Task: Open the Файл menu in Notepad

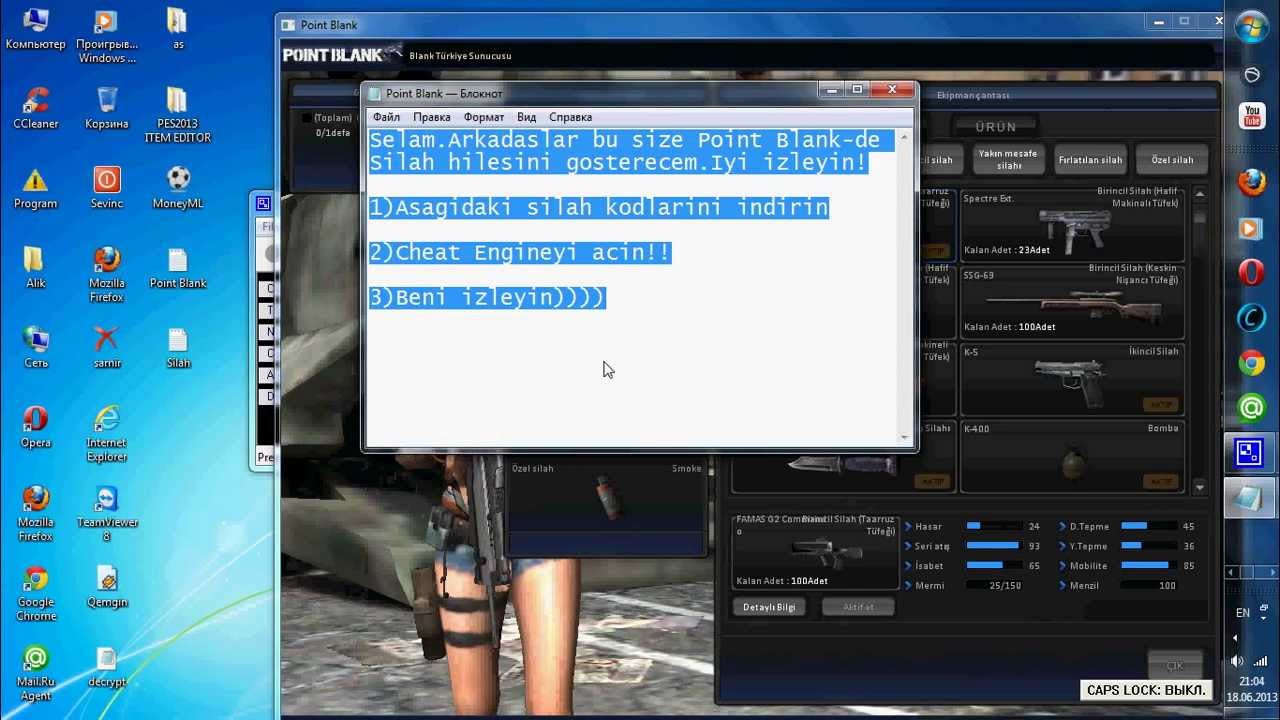Action: [386, 117]
